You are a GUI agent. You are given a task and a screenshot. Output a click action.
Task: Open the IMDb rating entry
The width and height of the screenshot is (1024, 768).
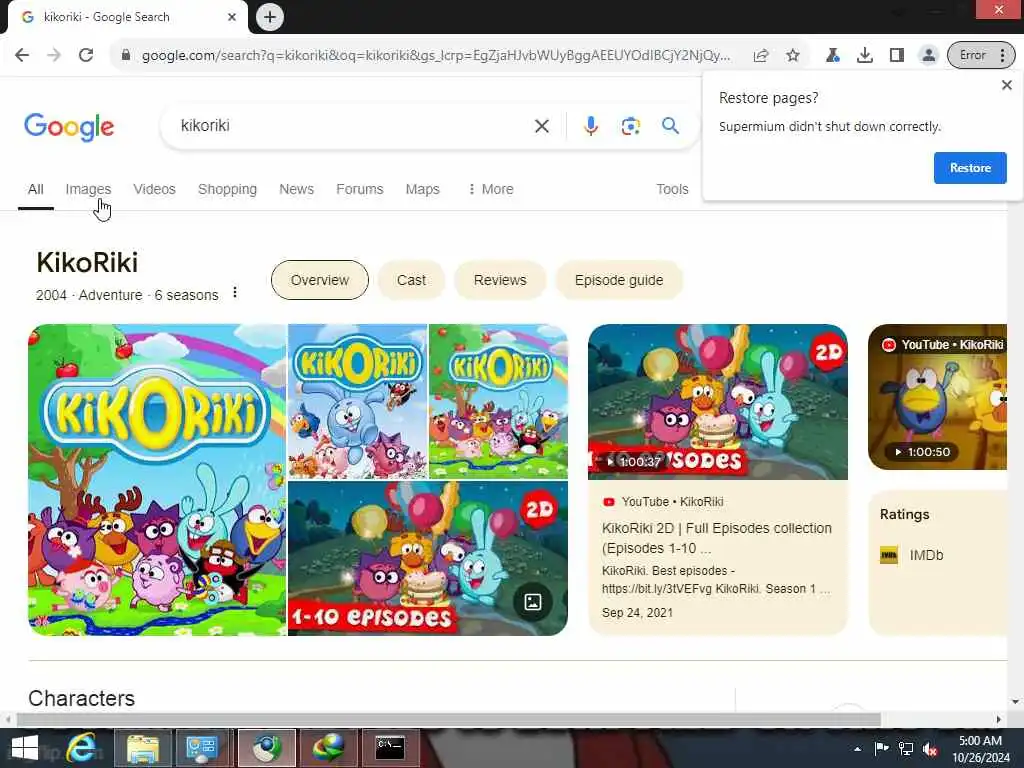click(x=912, y=555)
